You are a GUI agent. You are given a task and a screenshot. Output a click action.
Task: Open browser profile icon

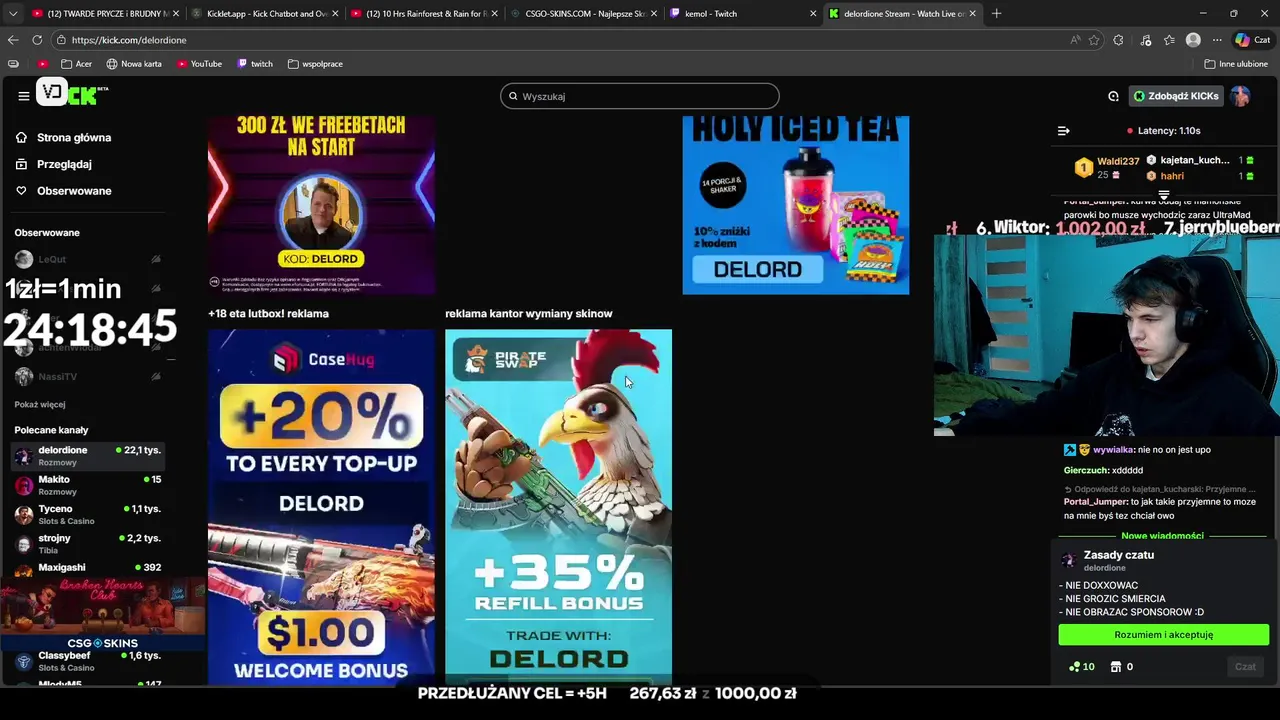(x=1193, y=40)
